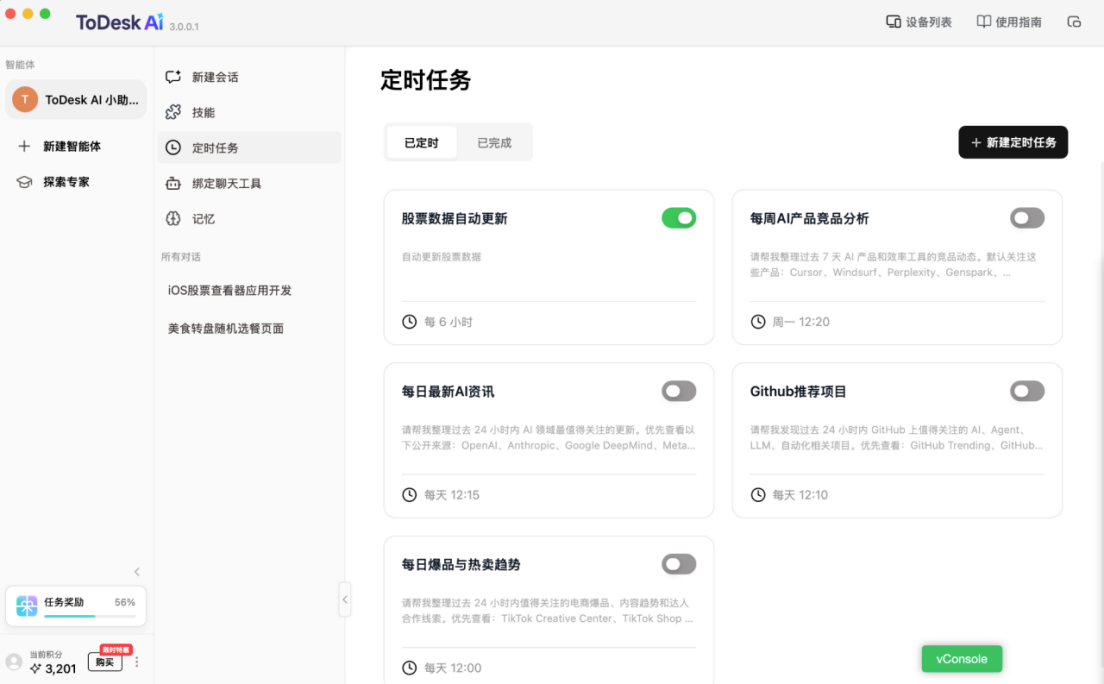Open 绑定聊天工具 menu item
The height and width of the screenshot is (684, 1104).
point(249,183)
